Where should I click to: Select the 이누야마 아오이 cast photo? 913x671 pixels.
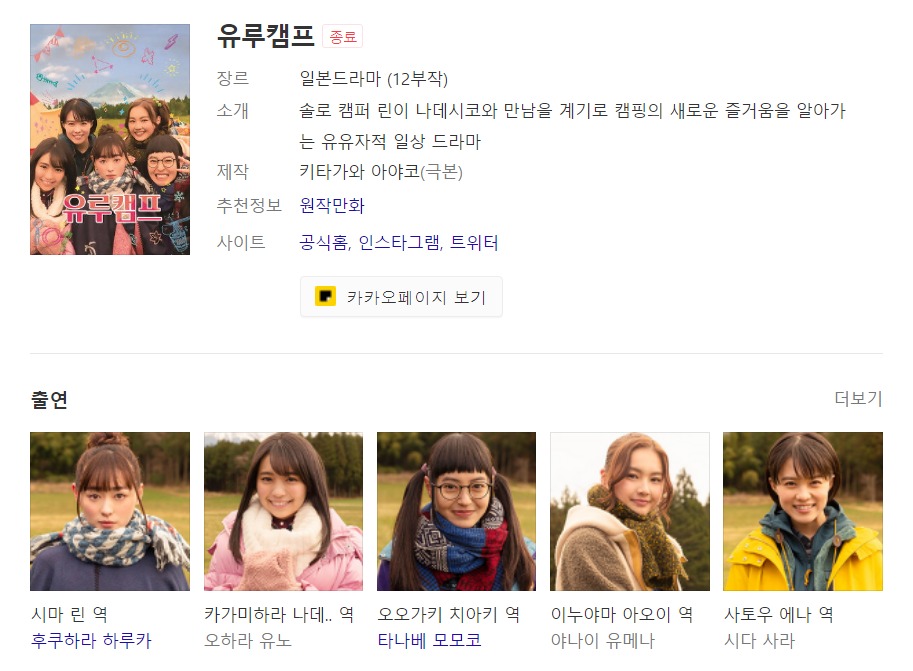click(x=630, y=511)
